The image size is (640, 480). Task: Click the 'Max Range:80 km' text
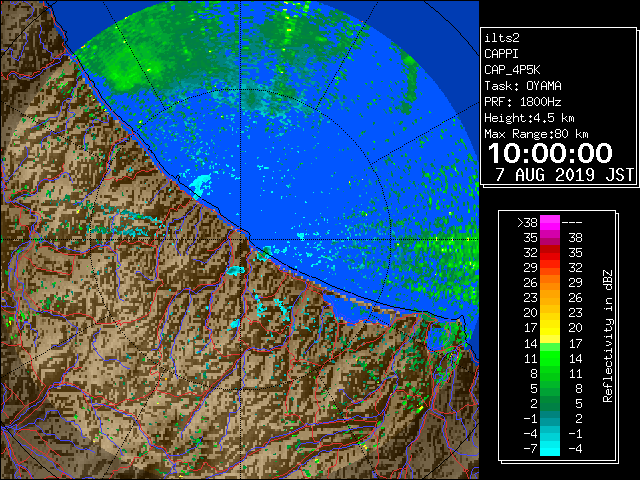pos(536,134)
